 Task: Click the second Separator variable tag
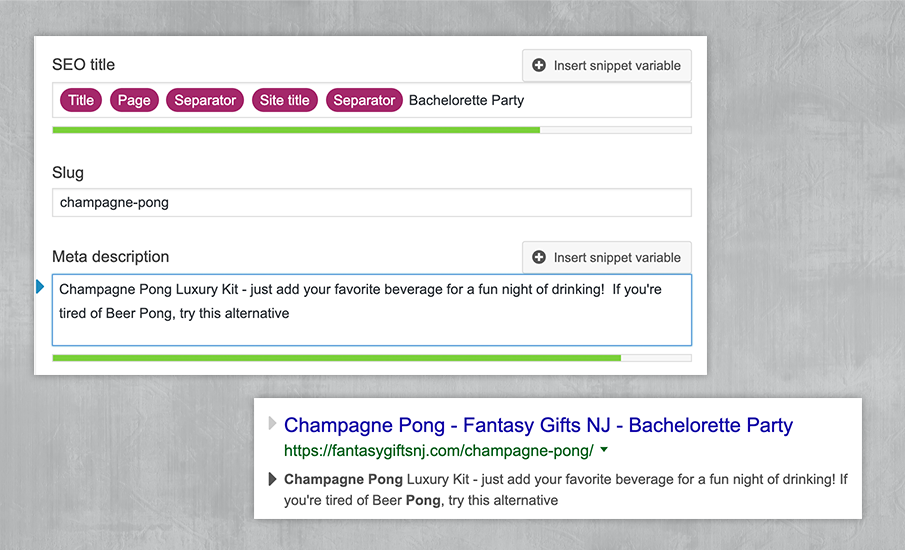click(364, 100)
